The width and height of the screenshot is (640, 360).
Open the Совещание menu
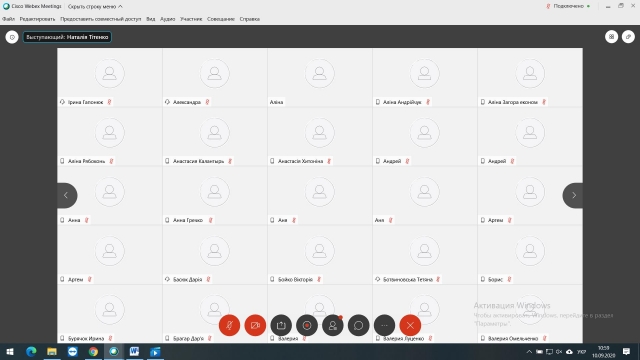coord(221,19)
